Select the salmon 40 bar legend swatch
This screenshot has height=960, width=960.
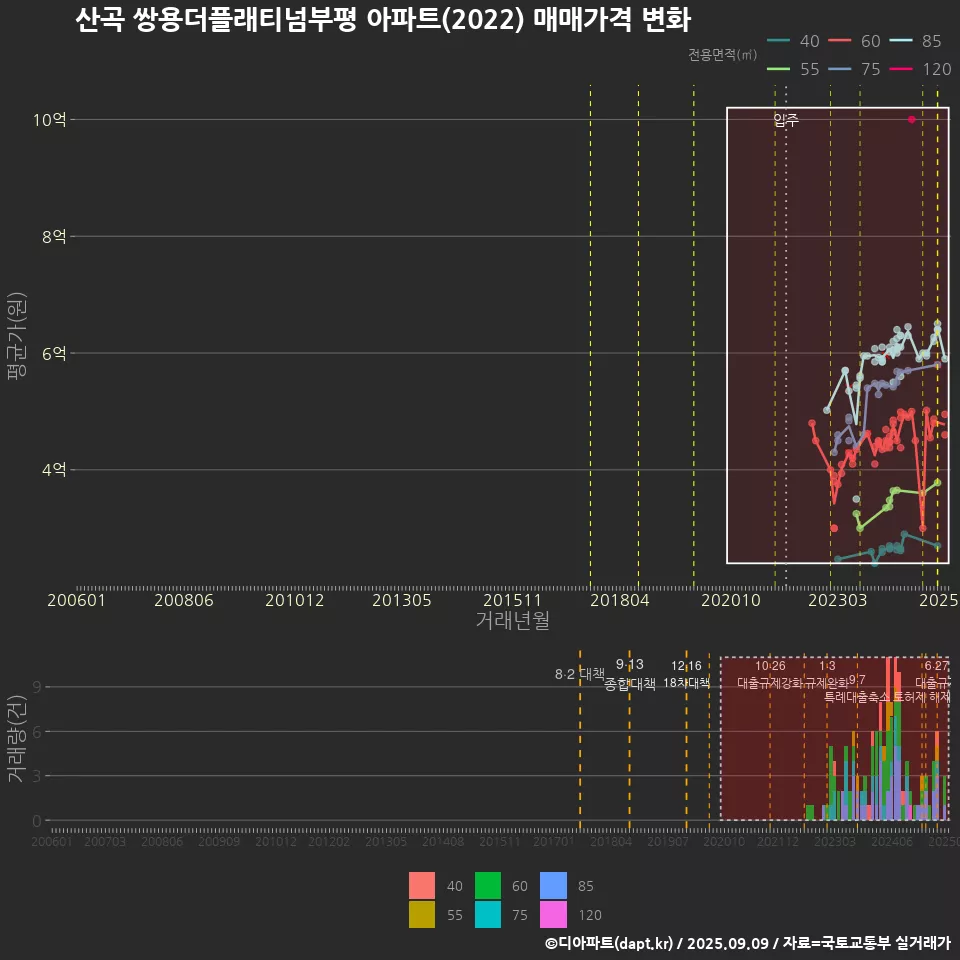pos(422,886)
